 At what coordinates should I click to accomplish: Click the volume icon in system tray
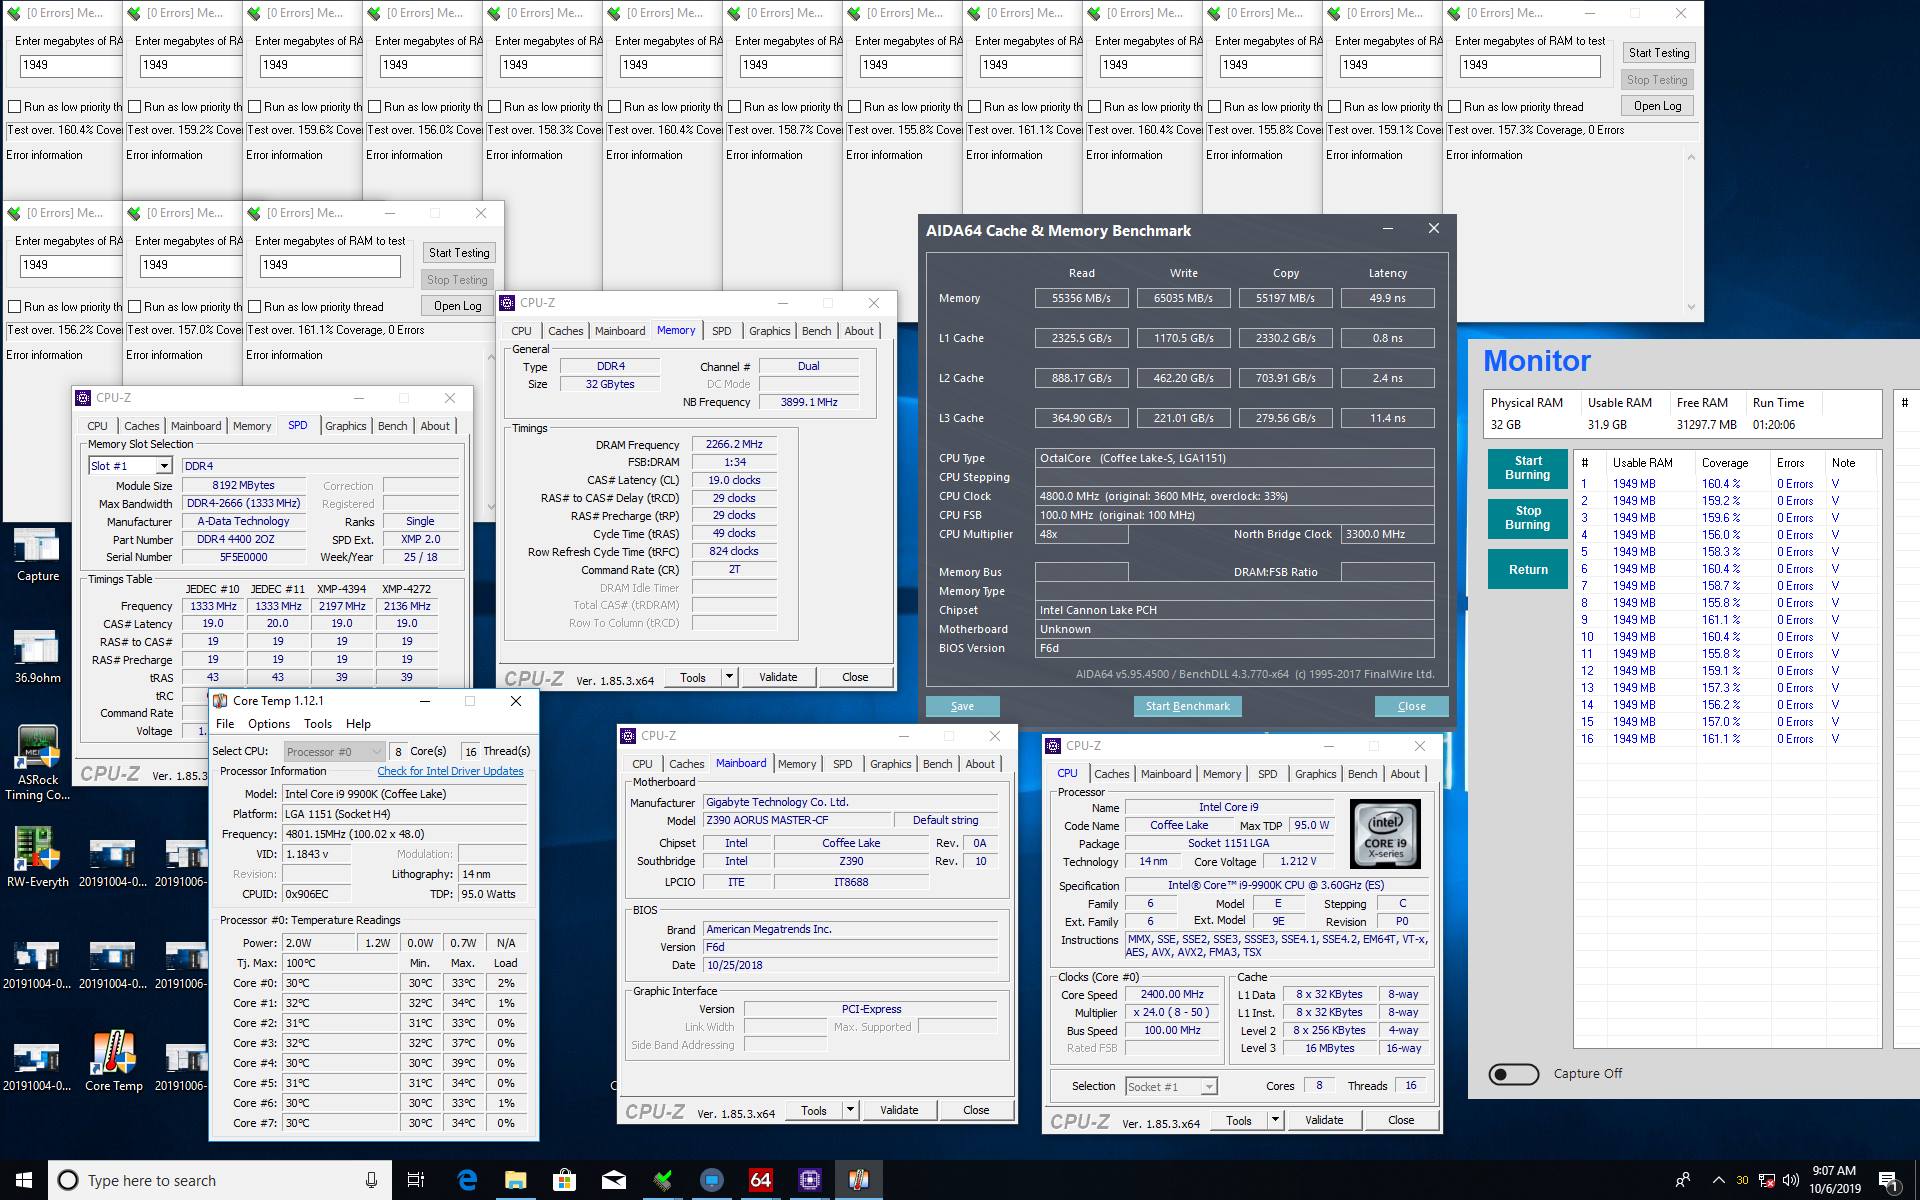(1792, 1180)
